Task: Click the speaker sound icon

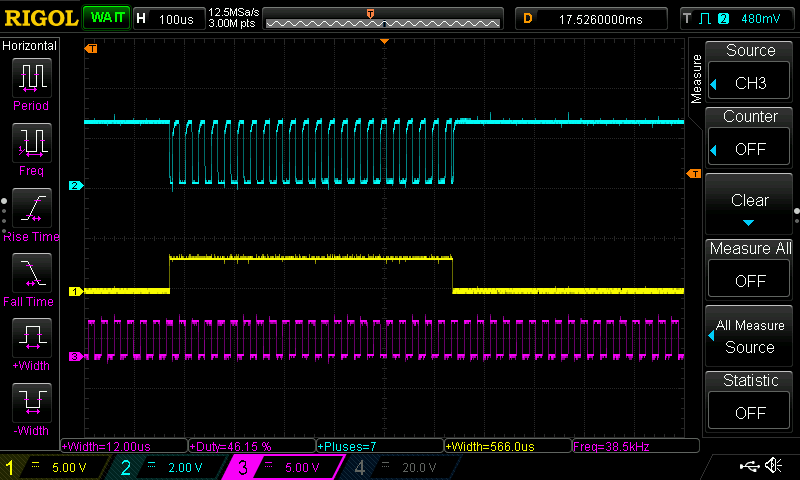Action: (774, 466)
